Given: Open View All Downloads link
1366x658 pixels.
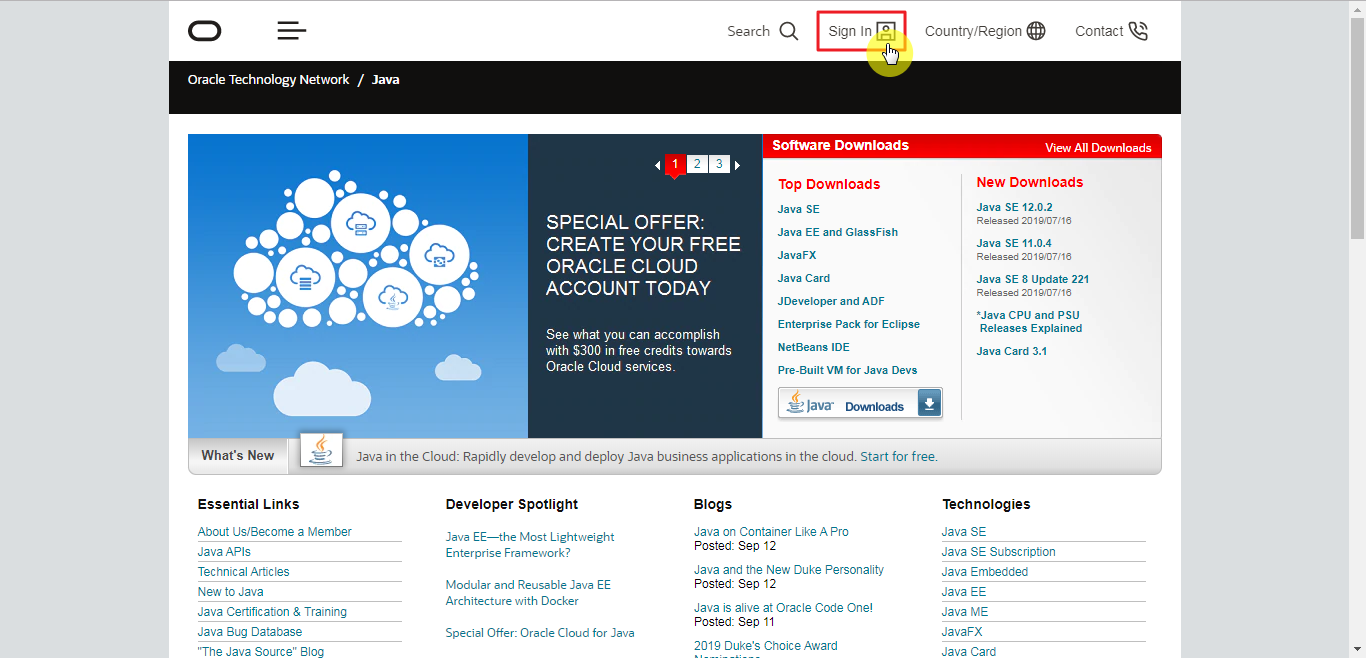Looking at the screenshot, I should coord(1098,147).
